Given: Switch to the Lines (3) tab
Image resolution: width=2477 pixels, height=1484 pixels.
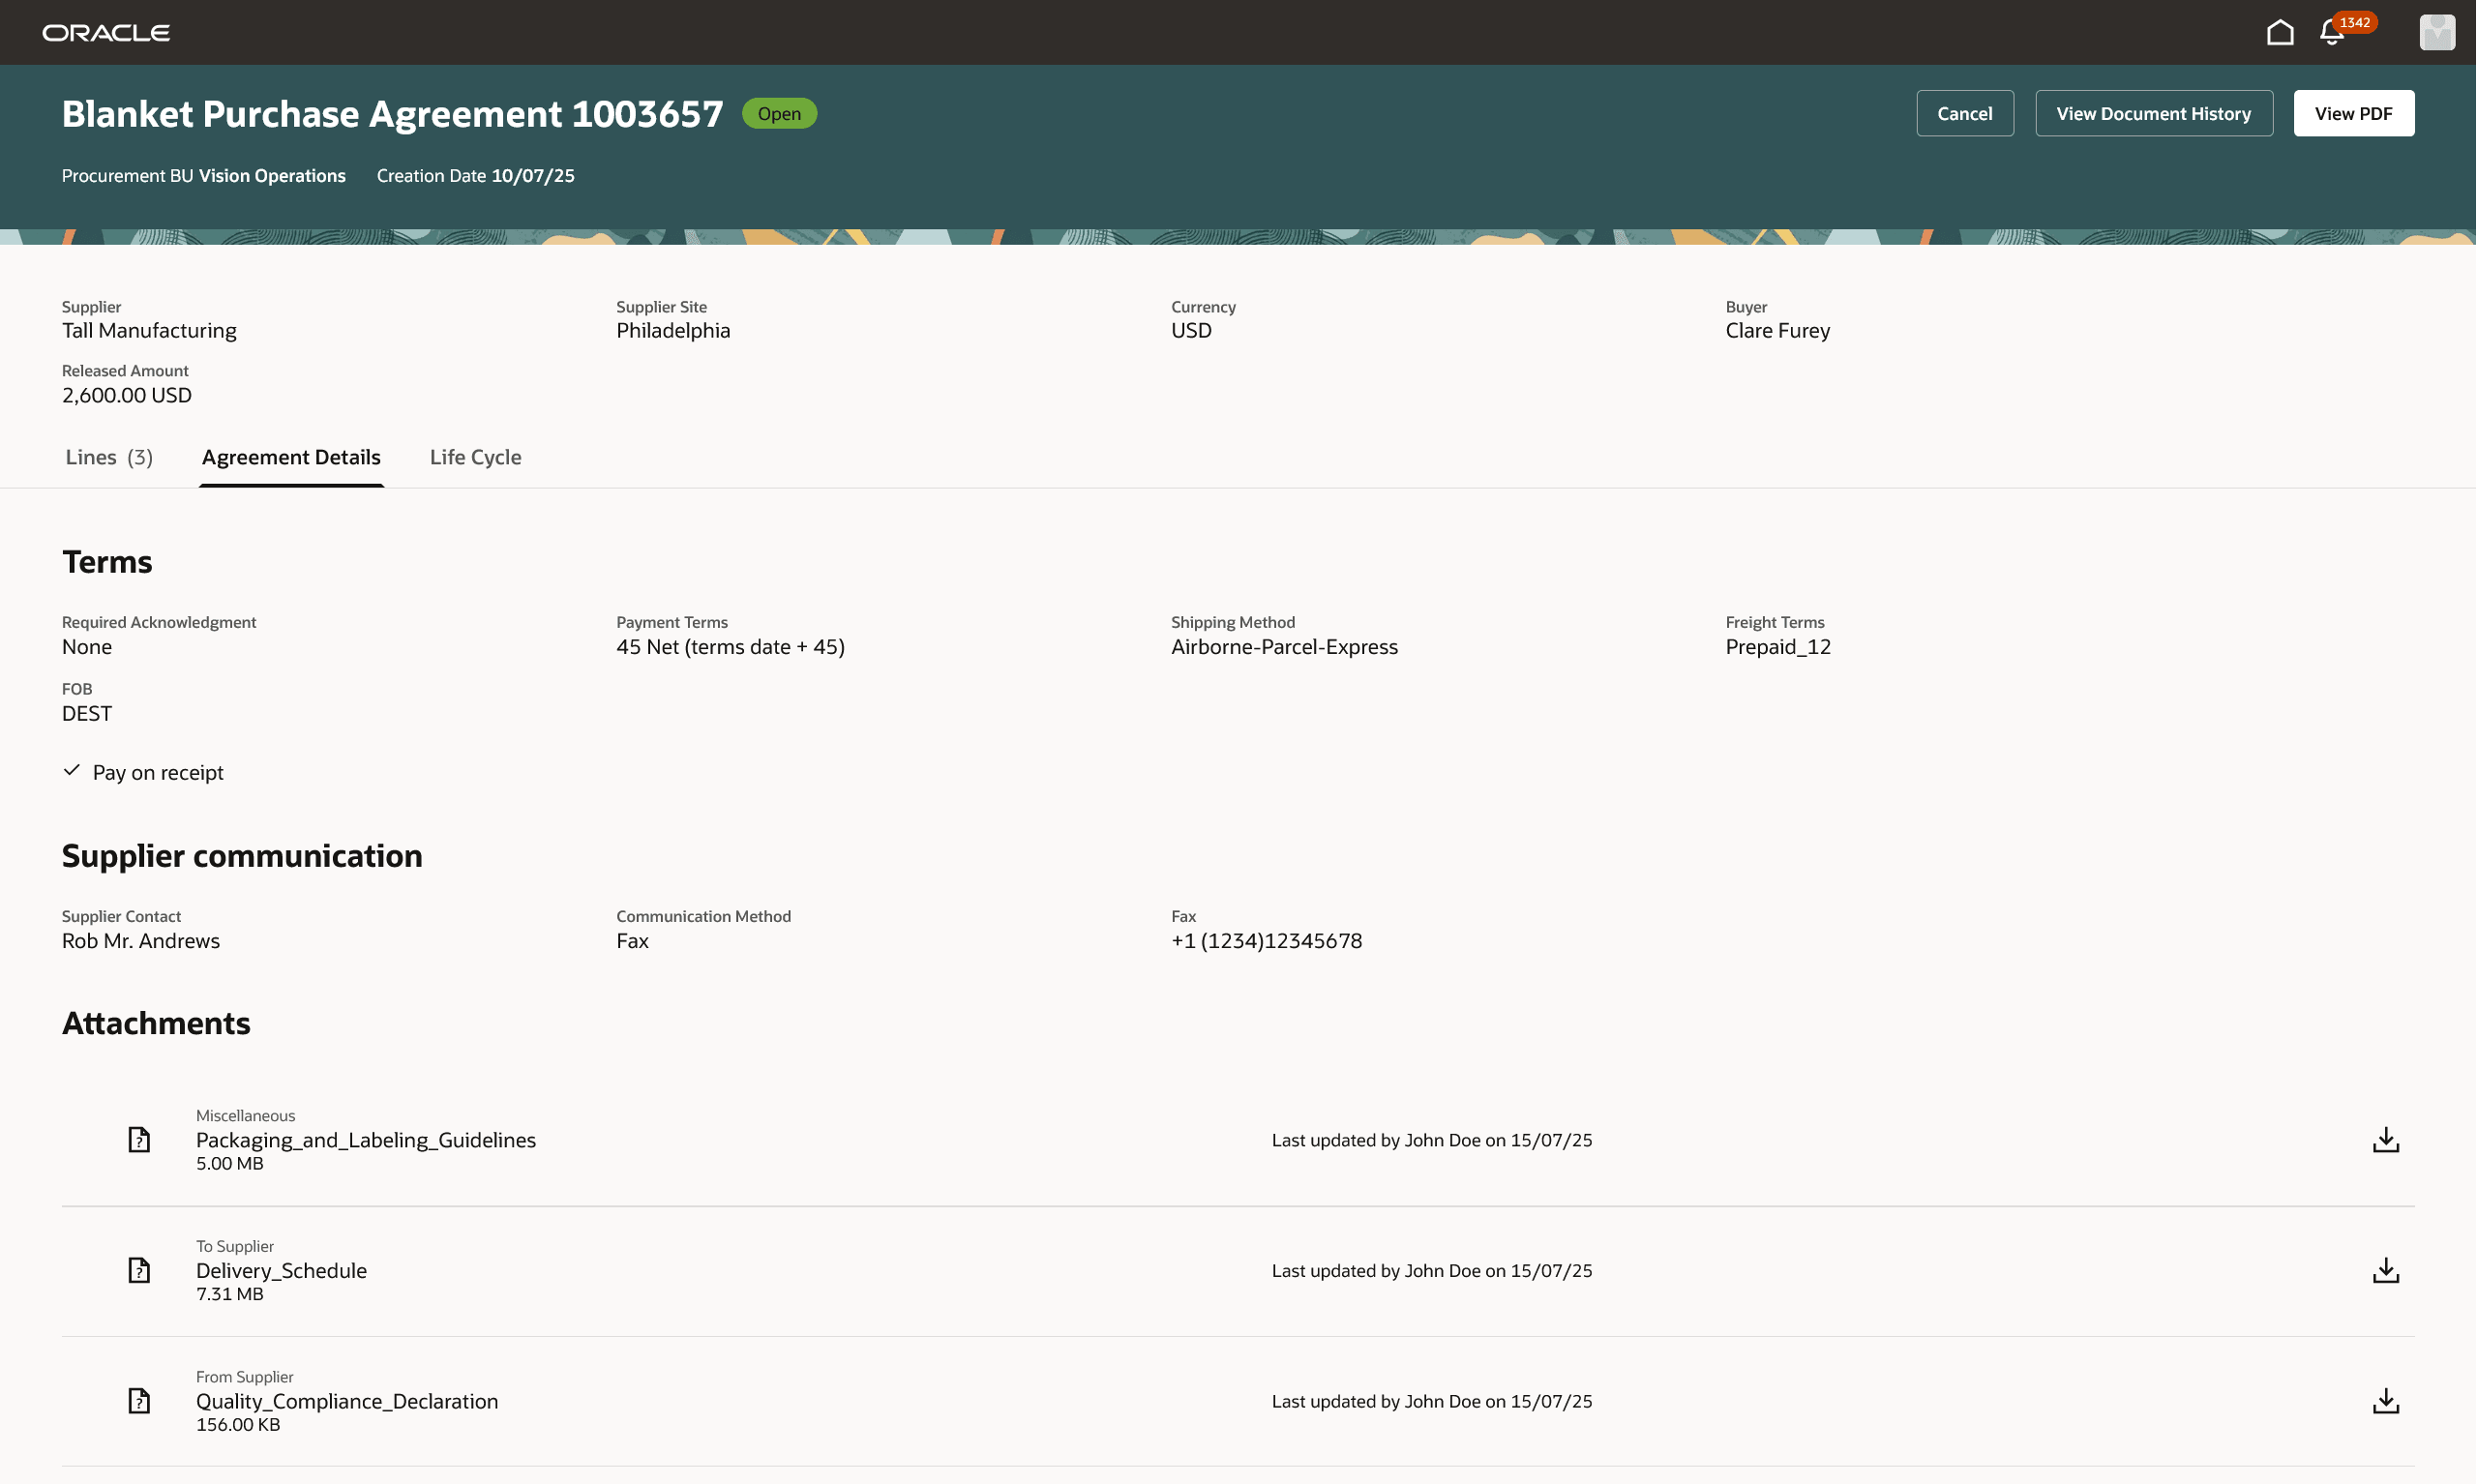Looking at the screenshot, I should click(x=109, y=457).
